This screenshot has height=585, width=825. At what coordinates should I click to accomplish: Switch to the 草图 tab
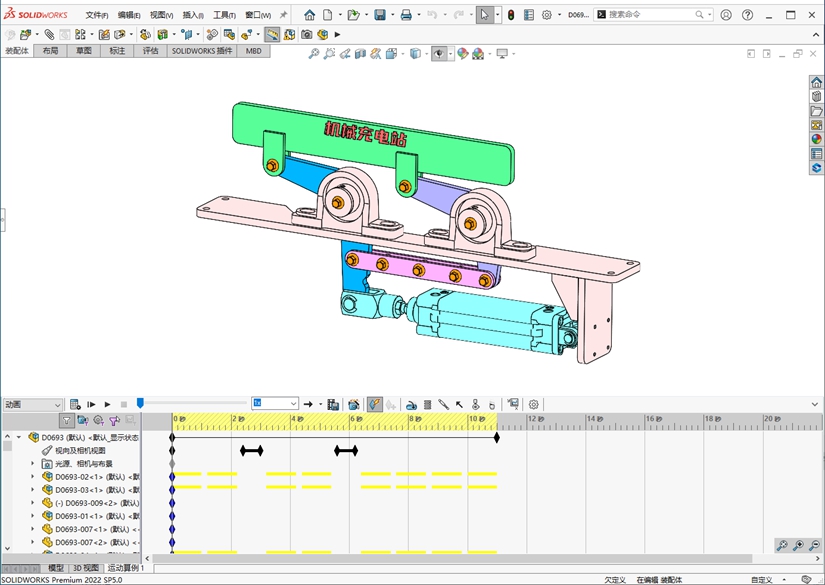pos(84,51)
